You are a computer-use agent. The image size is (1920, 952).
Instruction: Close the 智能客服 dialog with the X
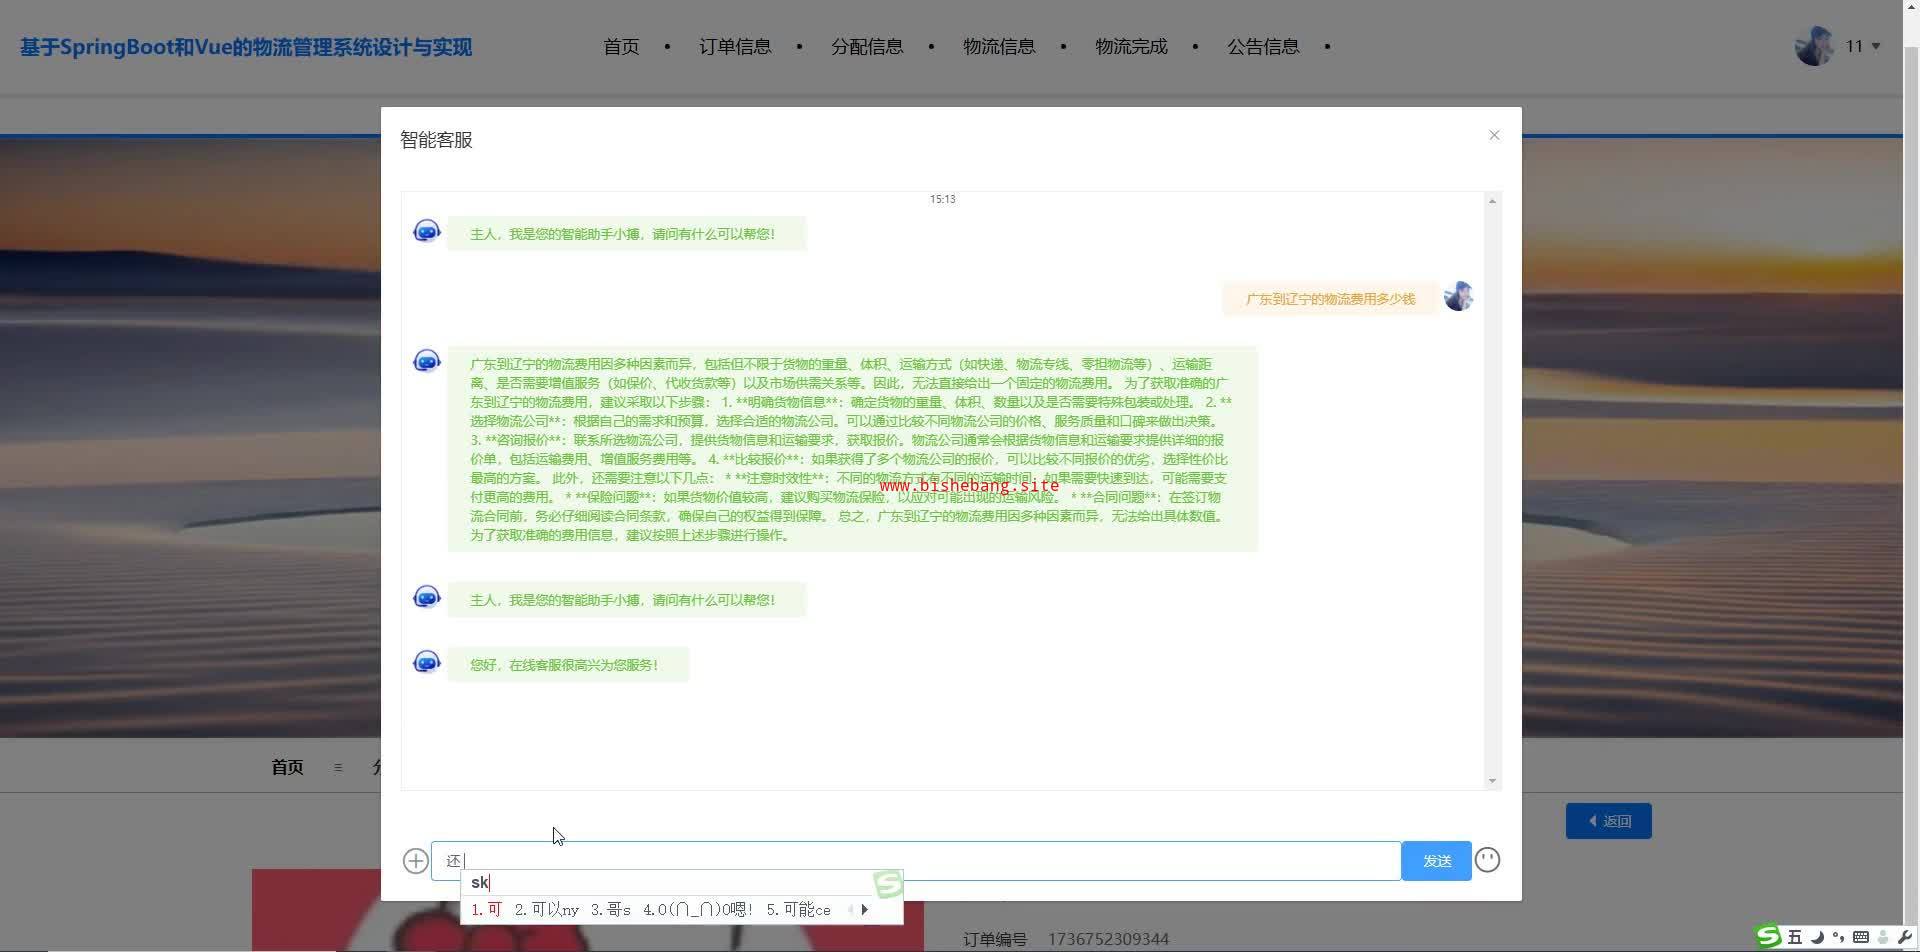click(x=1494, y=135)
